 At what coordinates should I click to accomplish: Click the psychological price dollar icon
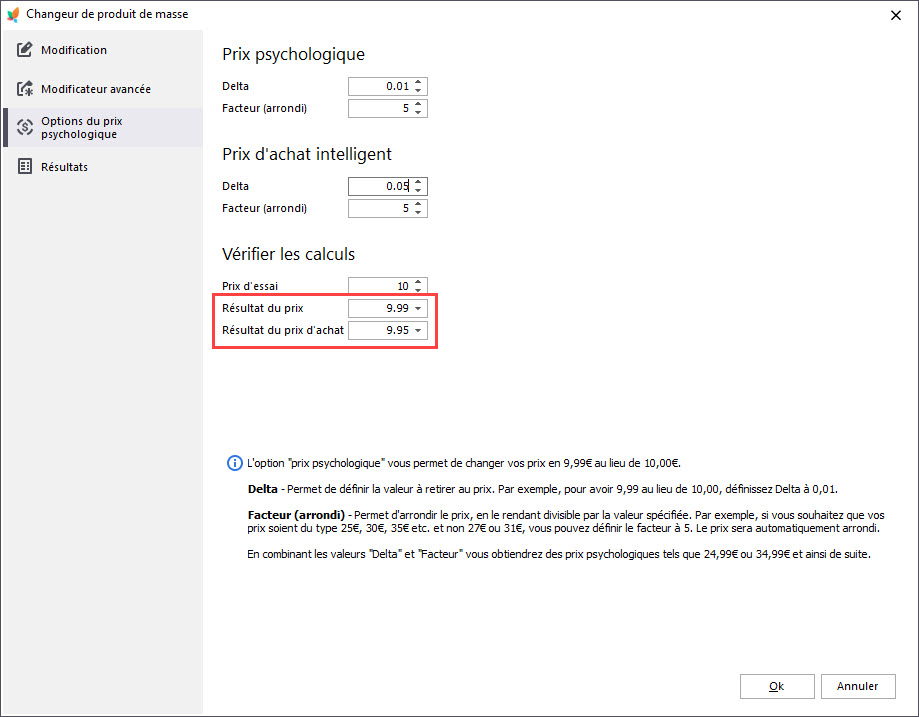[25, 127]
